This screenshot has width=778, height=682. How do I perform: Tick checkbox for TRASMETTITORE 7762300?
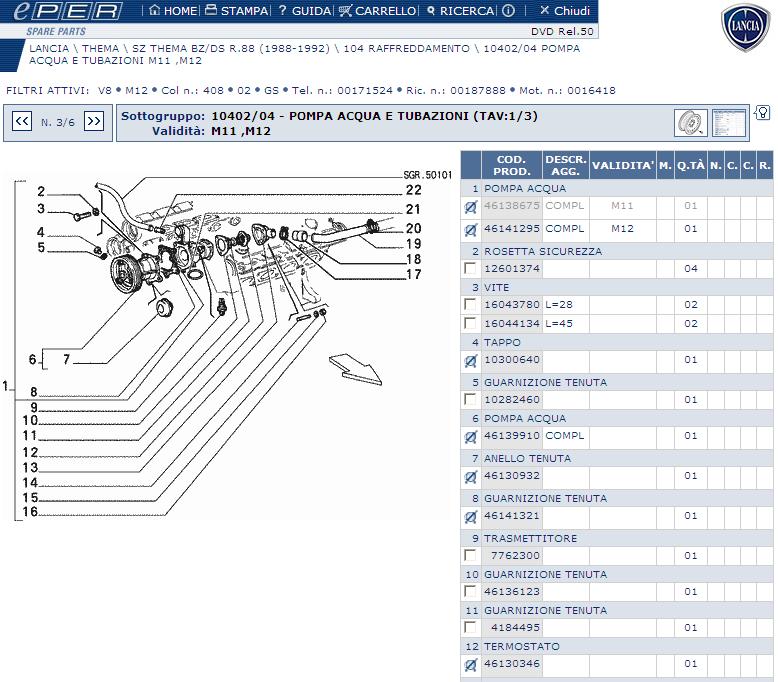coord(470,555)
